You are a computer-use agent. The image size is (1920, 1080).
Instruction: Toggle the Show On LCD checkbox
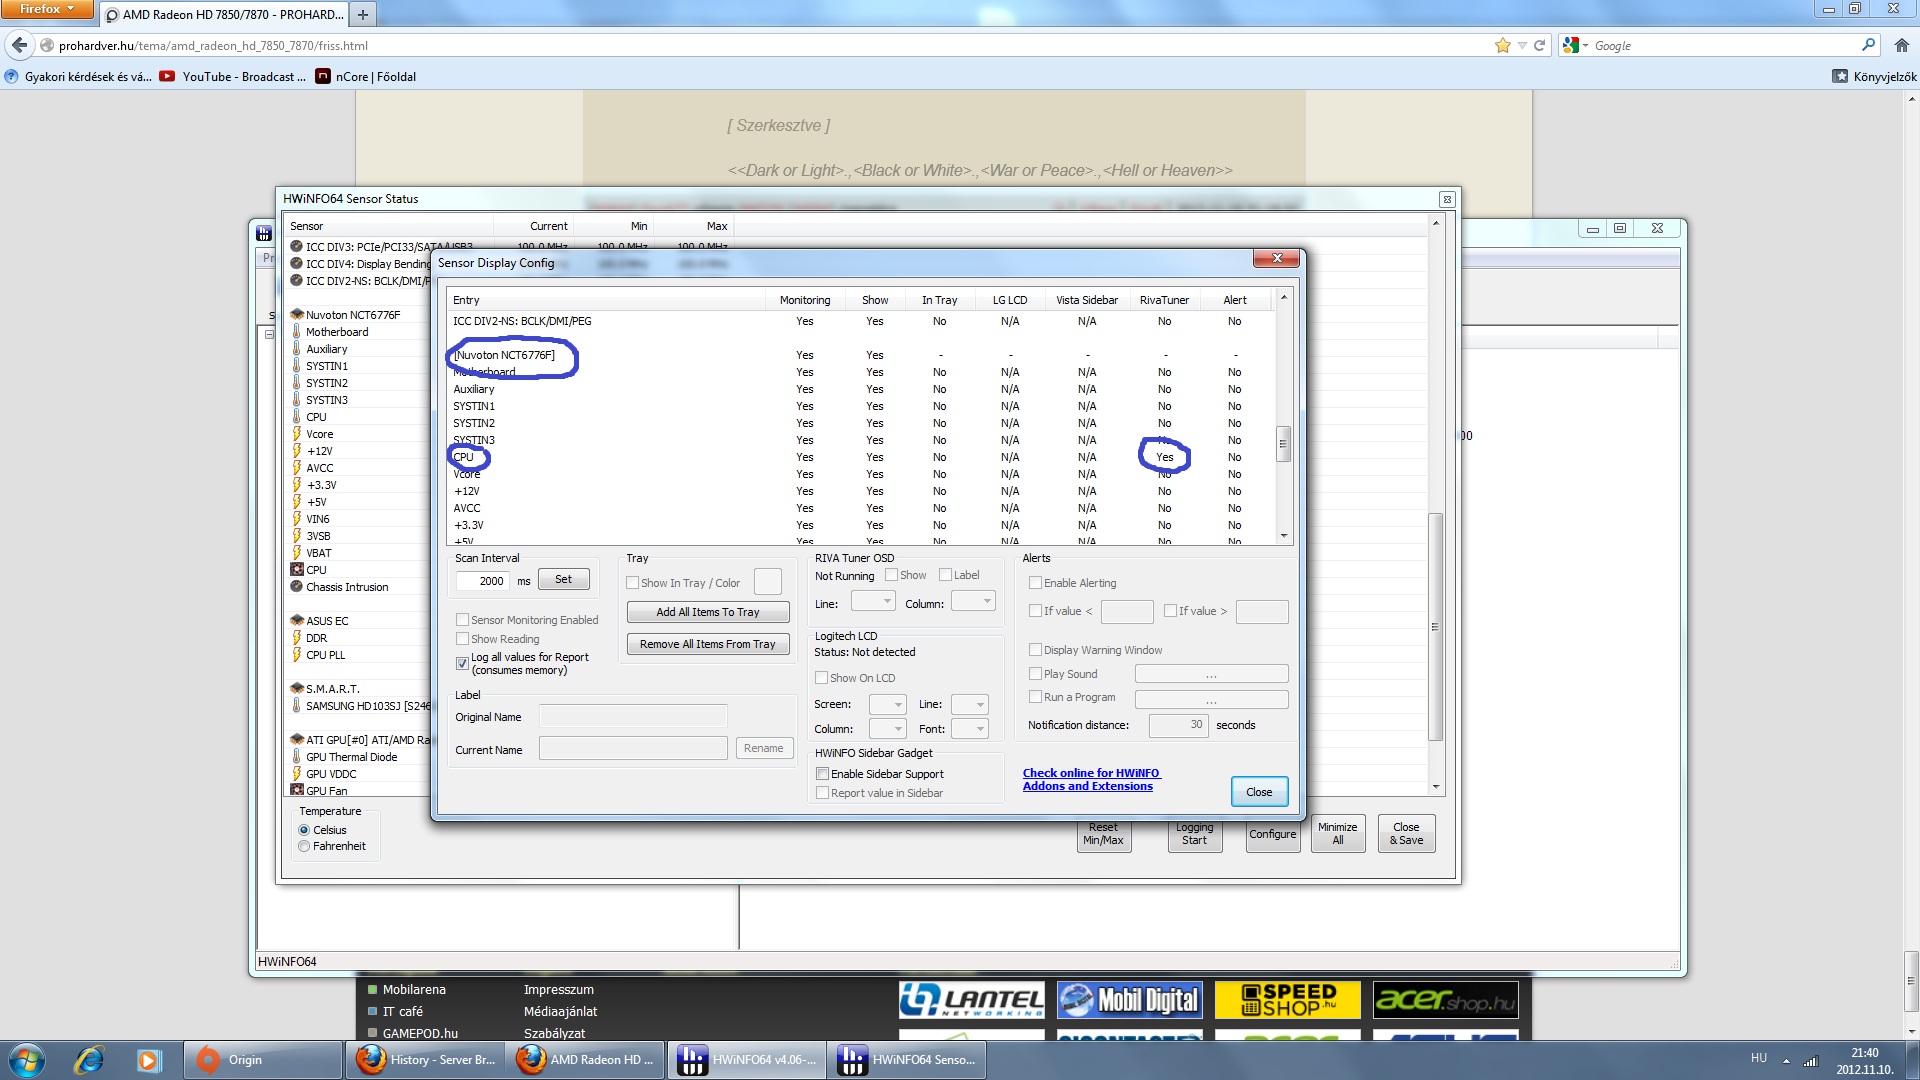[x=821, y=678]
